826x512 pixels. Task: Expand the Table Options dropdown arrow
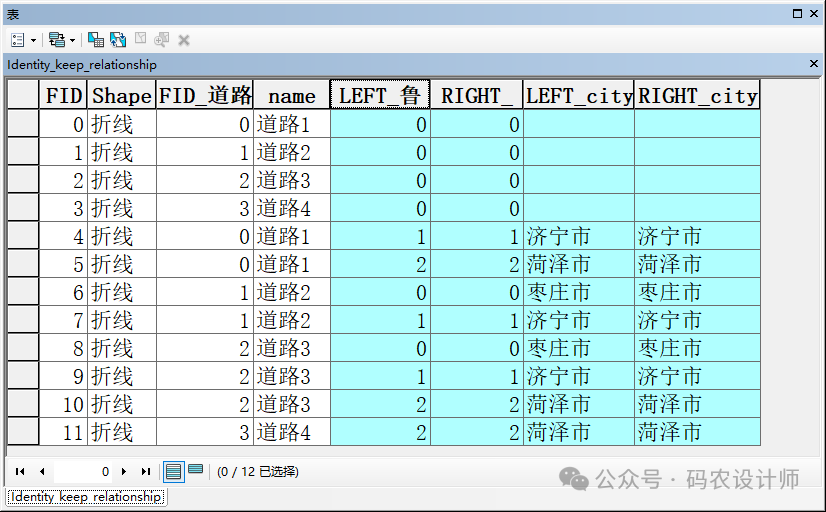point(33,40)
